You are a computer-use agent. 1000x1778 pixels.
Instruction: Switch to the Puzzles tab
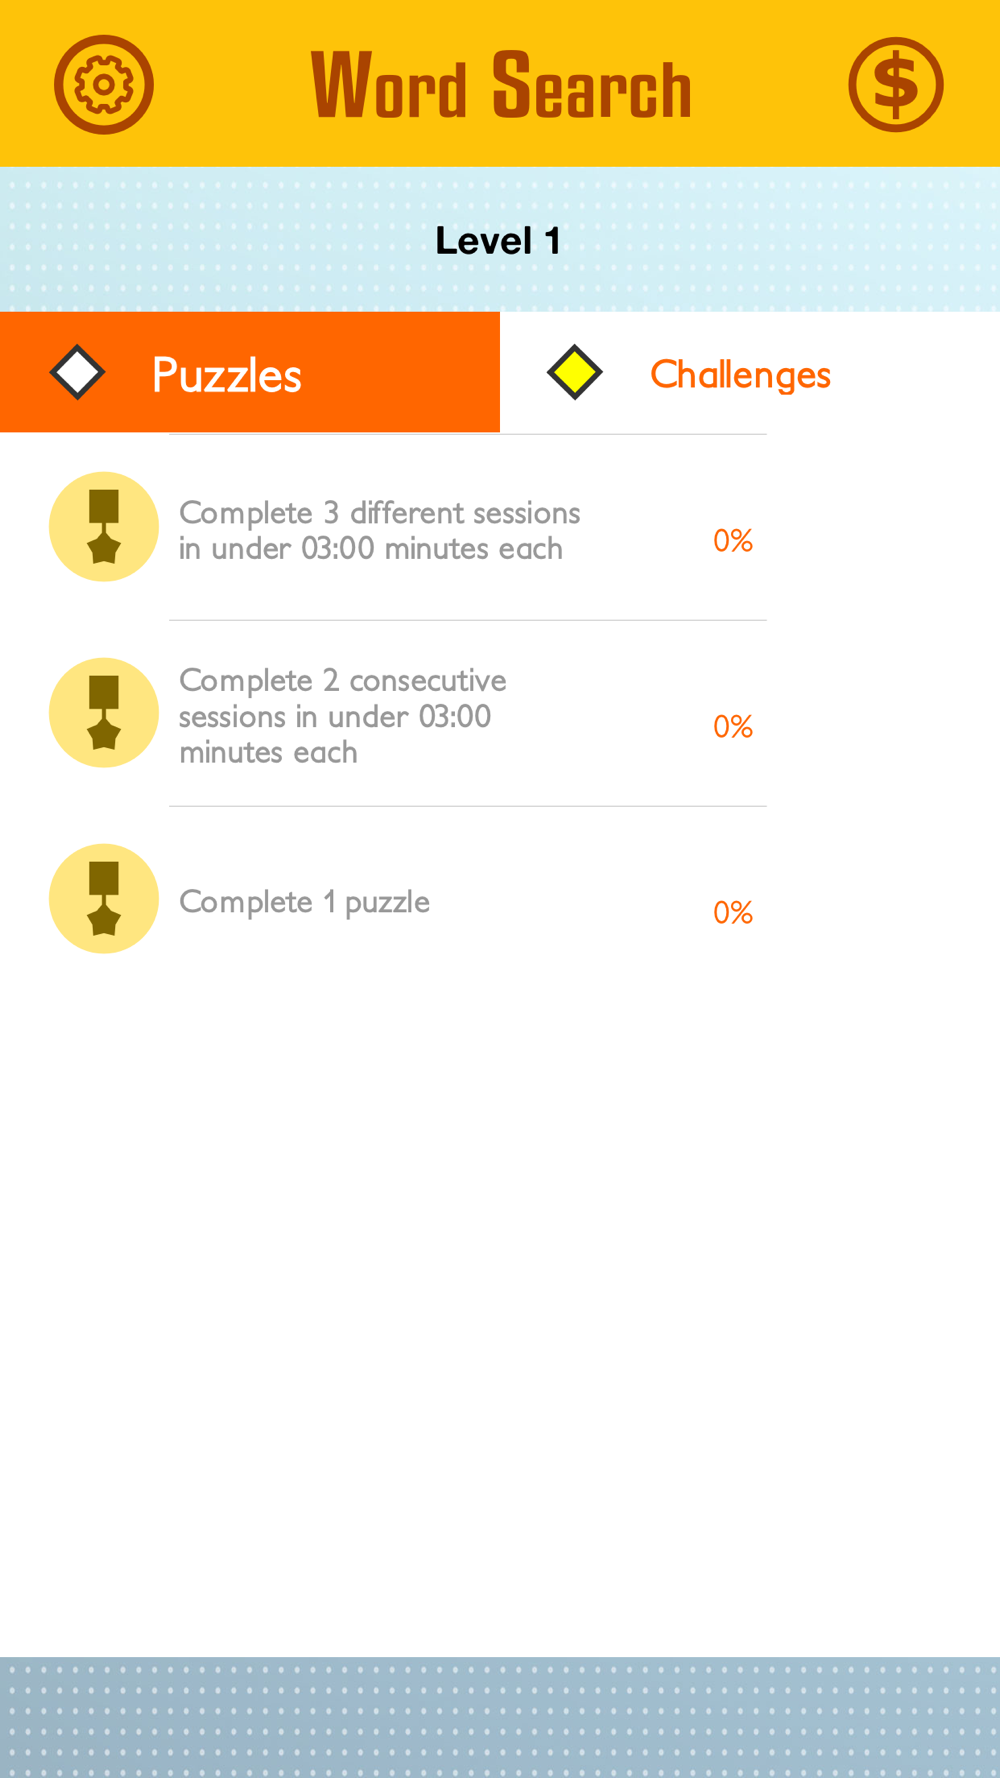coord(250,373)
